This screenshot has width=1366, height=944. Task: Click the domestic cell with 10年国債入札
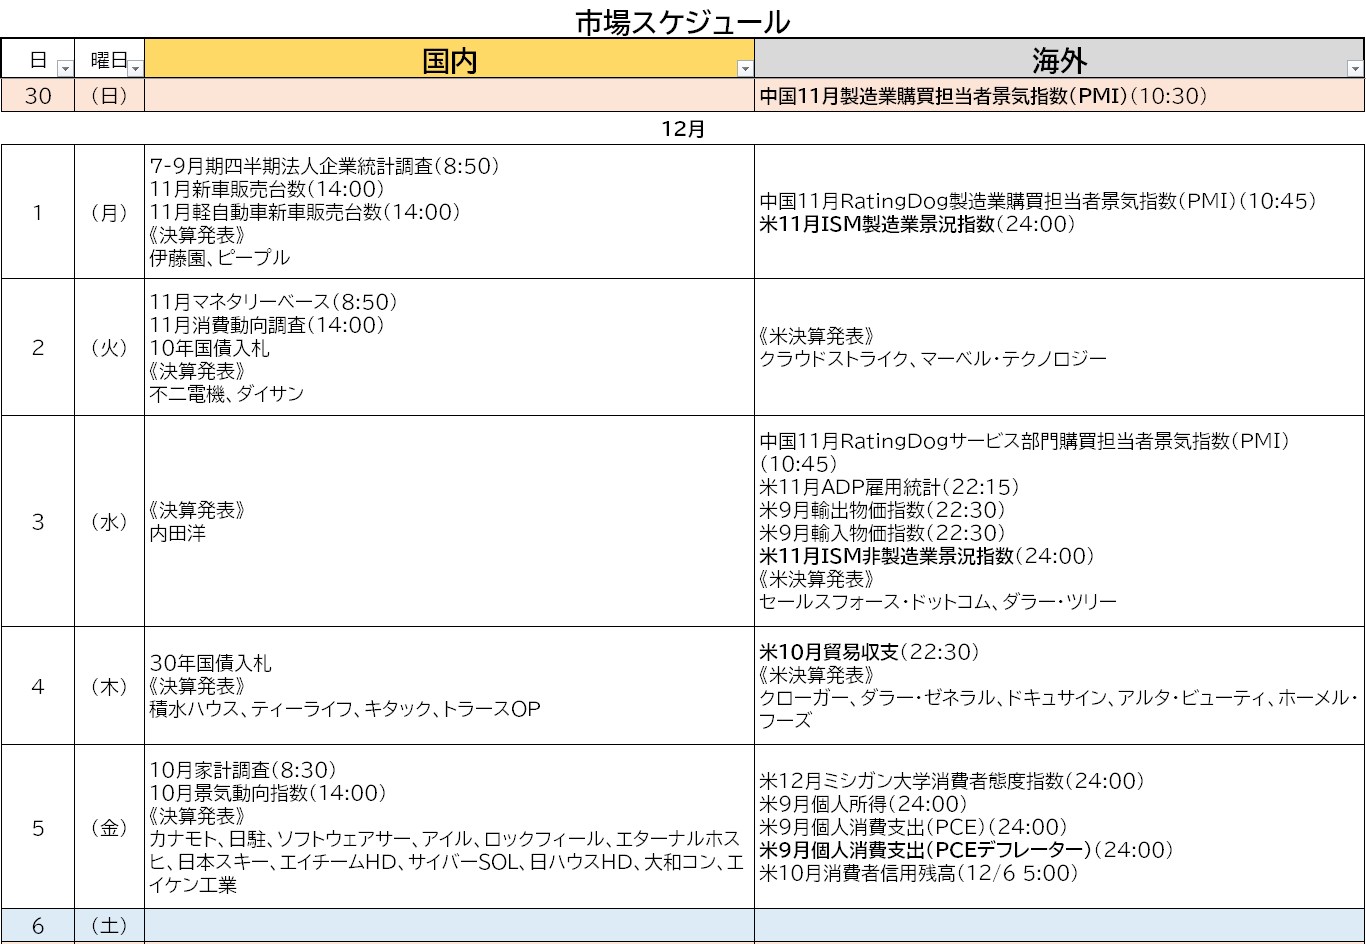point(449,347)
